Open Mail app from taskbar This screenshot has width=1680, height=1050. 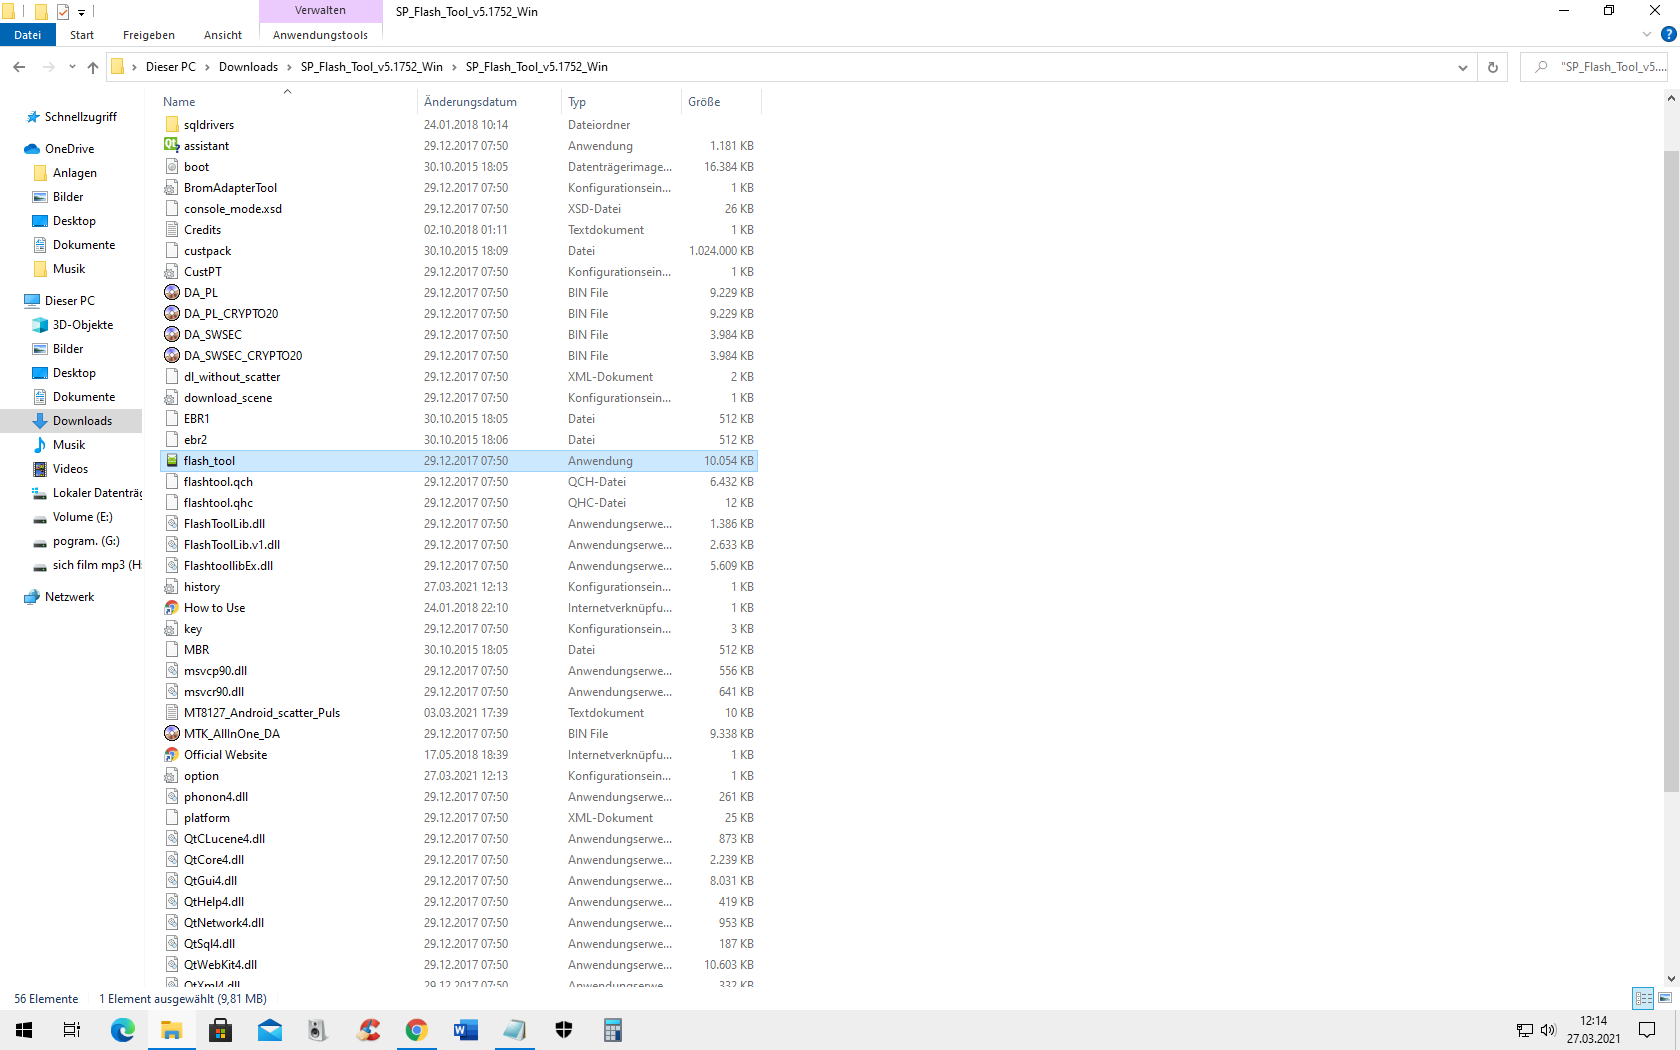pyautogui.click(x=270, y=1030)
